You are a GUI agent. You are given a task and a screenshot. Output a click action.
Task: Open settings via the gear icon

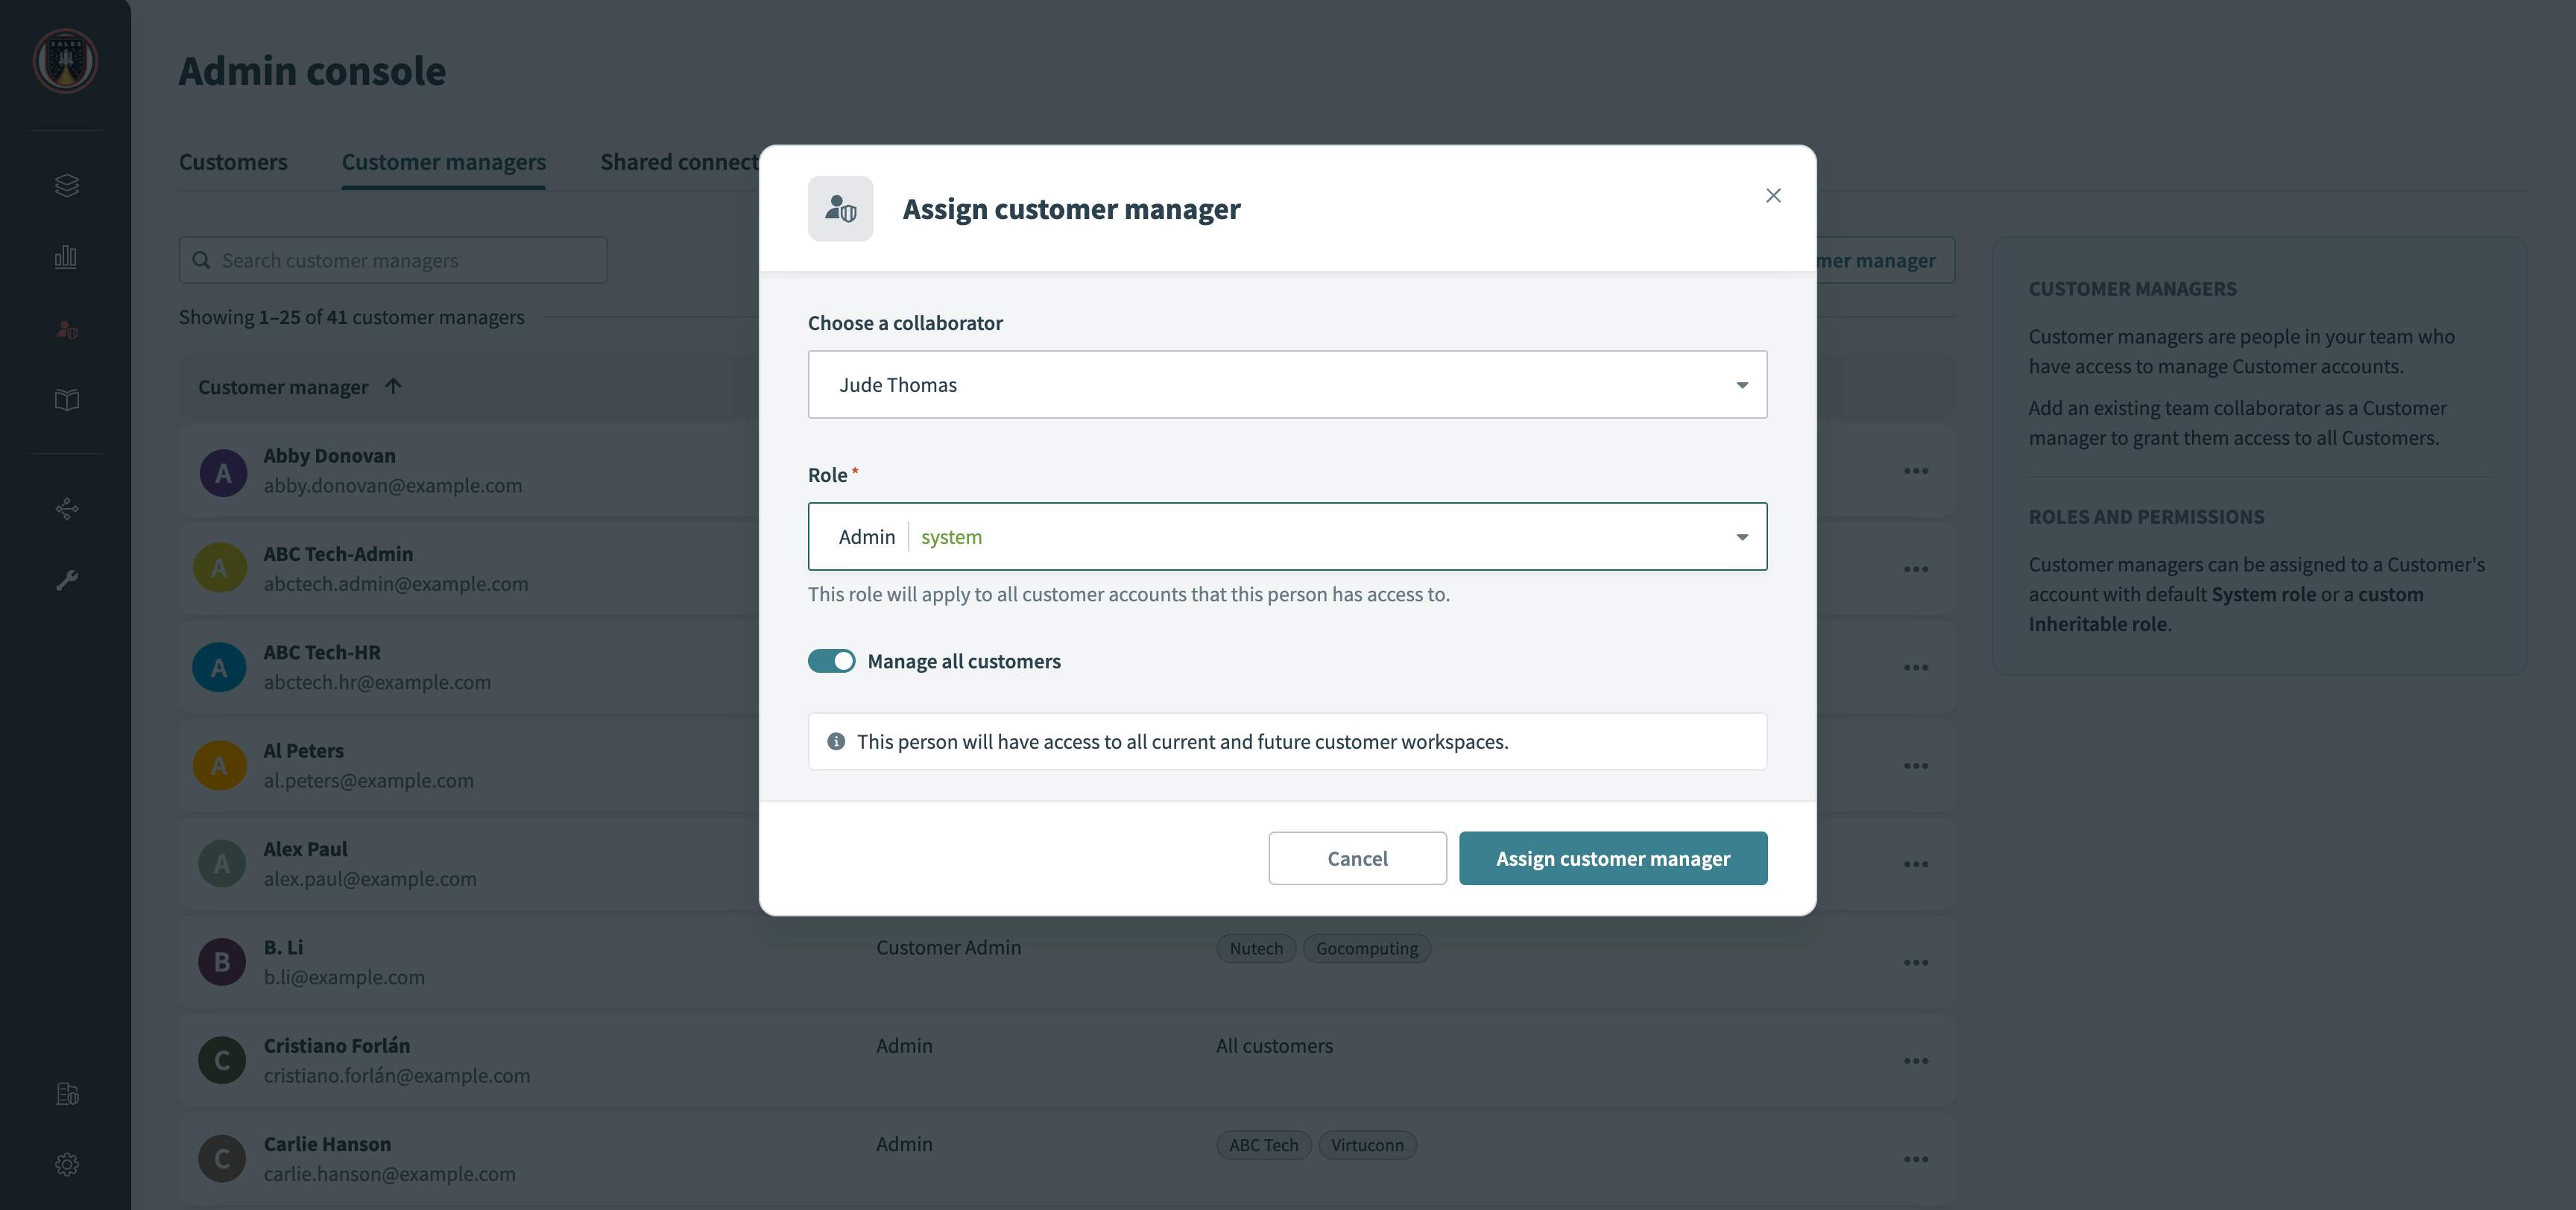pyautogui.click(x=66, y=1164)
